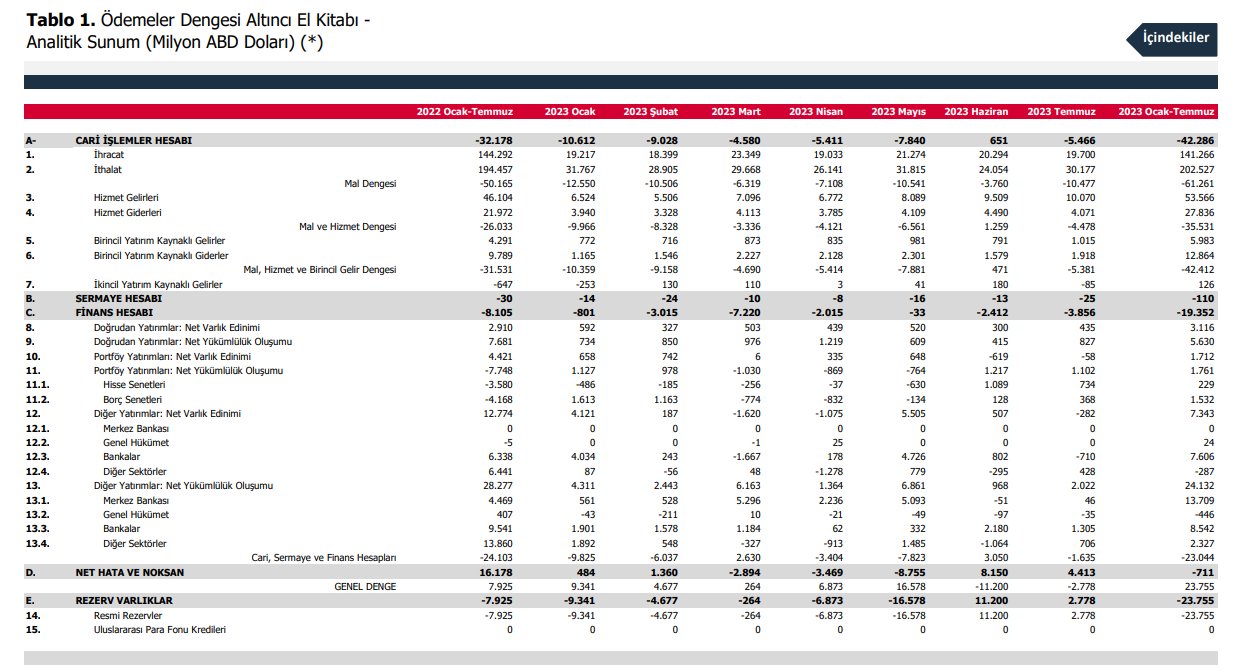Select 'Bankalar' in row 12.3.

pos(122,457)
